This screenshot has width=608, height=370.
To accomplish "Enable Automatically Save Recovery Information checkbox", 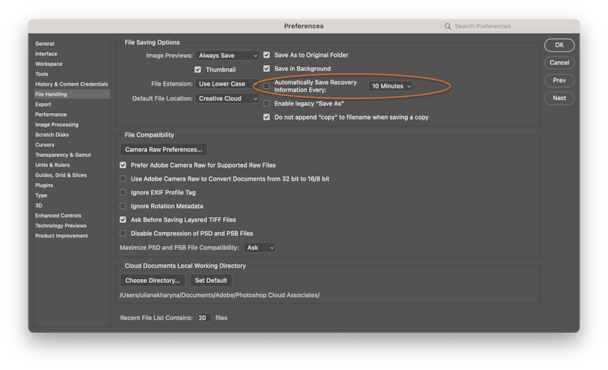I will point(267,86).
